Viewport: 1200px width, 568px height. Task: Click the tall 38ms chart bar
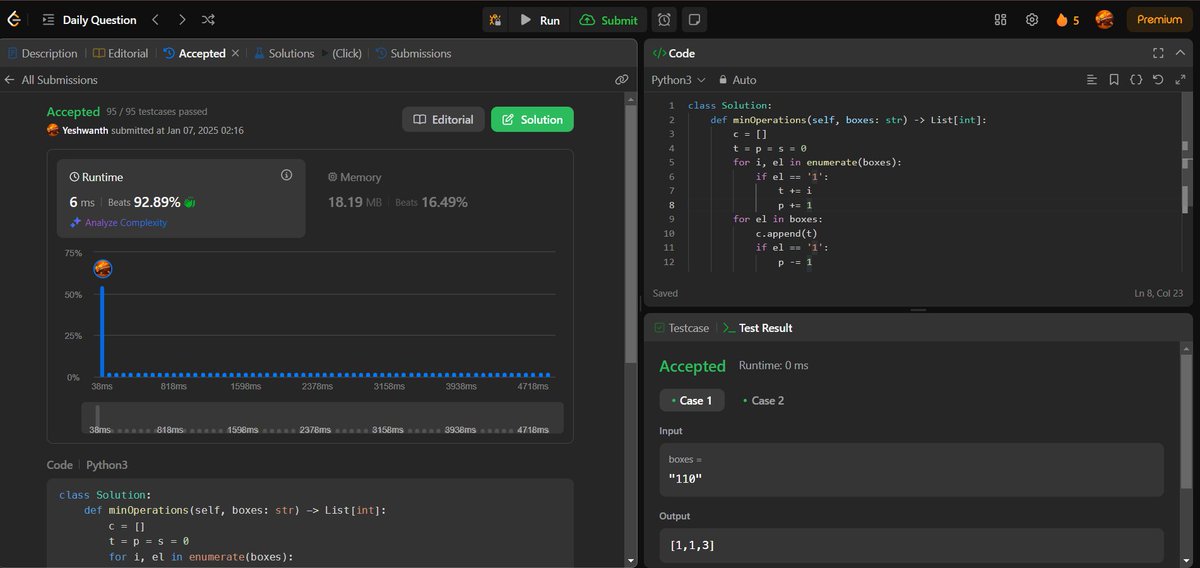(x=102, y=330)
